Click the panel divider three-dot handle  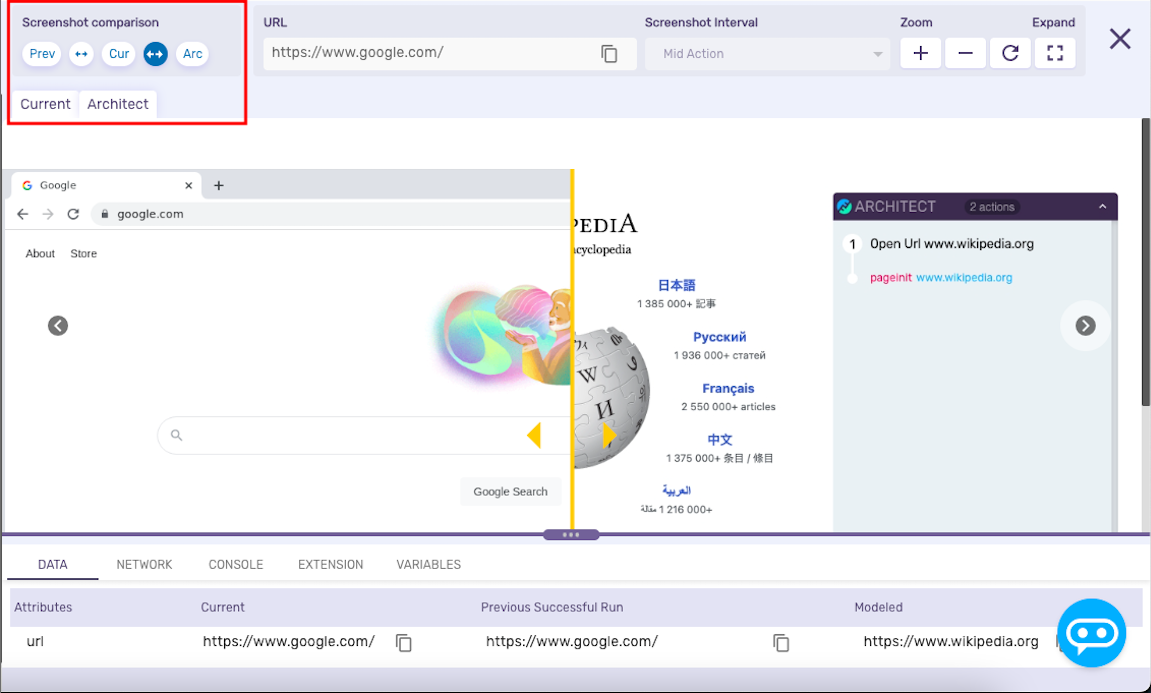(x=571, y=534)
